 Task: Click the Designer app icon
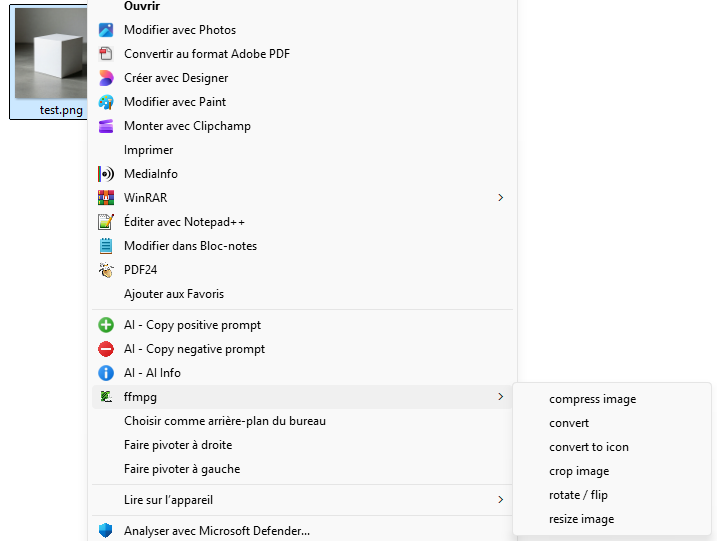pyautogui.click(x=106, y=78)
